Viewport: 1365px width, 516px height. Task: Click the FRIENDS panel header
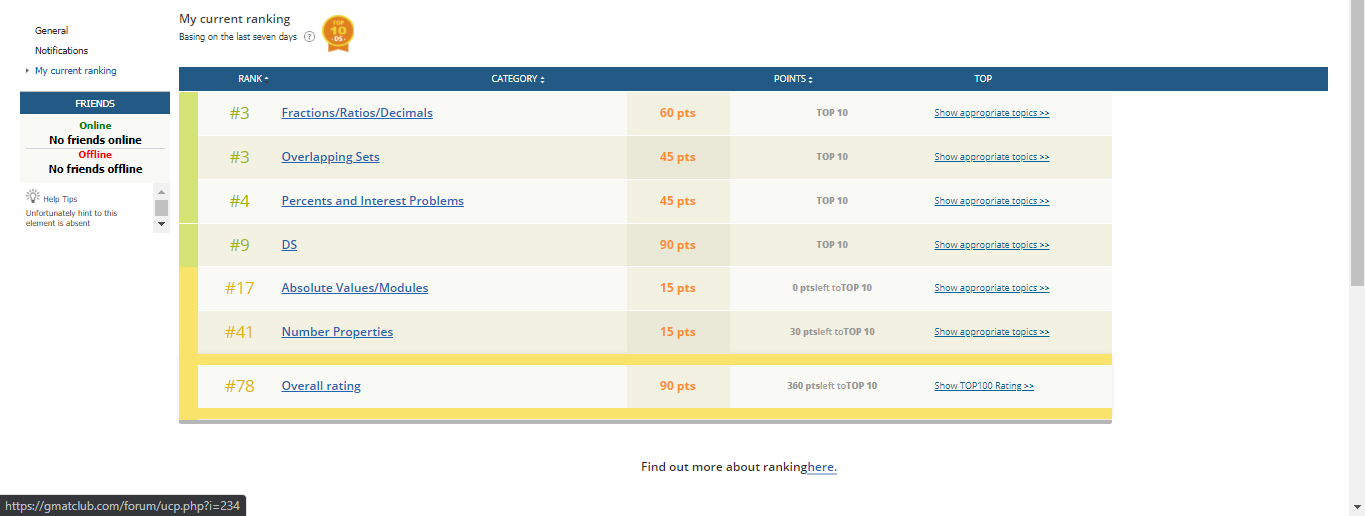pyautogui.click(x=95, y=103)
